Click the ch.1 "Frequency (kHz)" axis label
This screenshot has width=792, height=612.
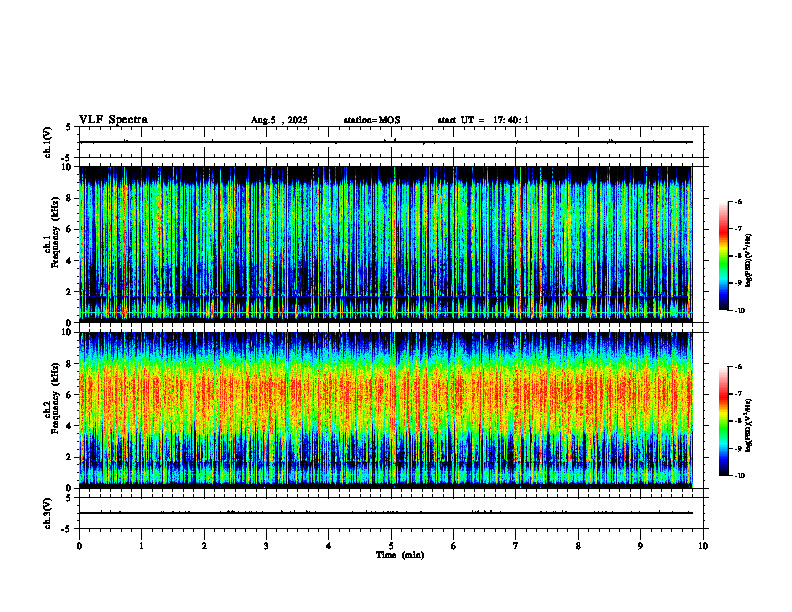point(55,230)
